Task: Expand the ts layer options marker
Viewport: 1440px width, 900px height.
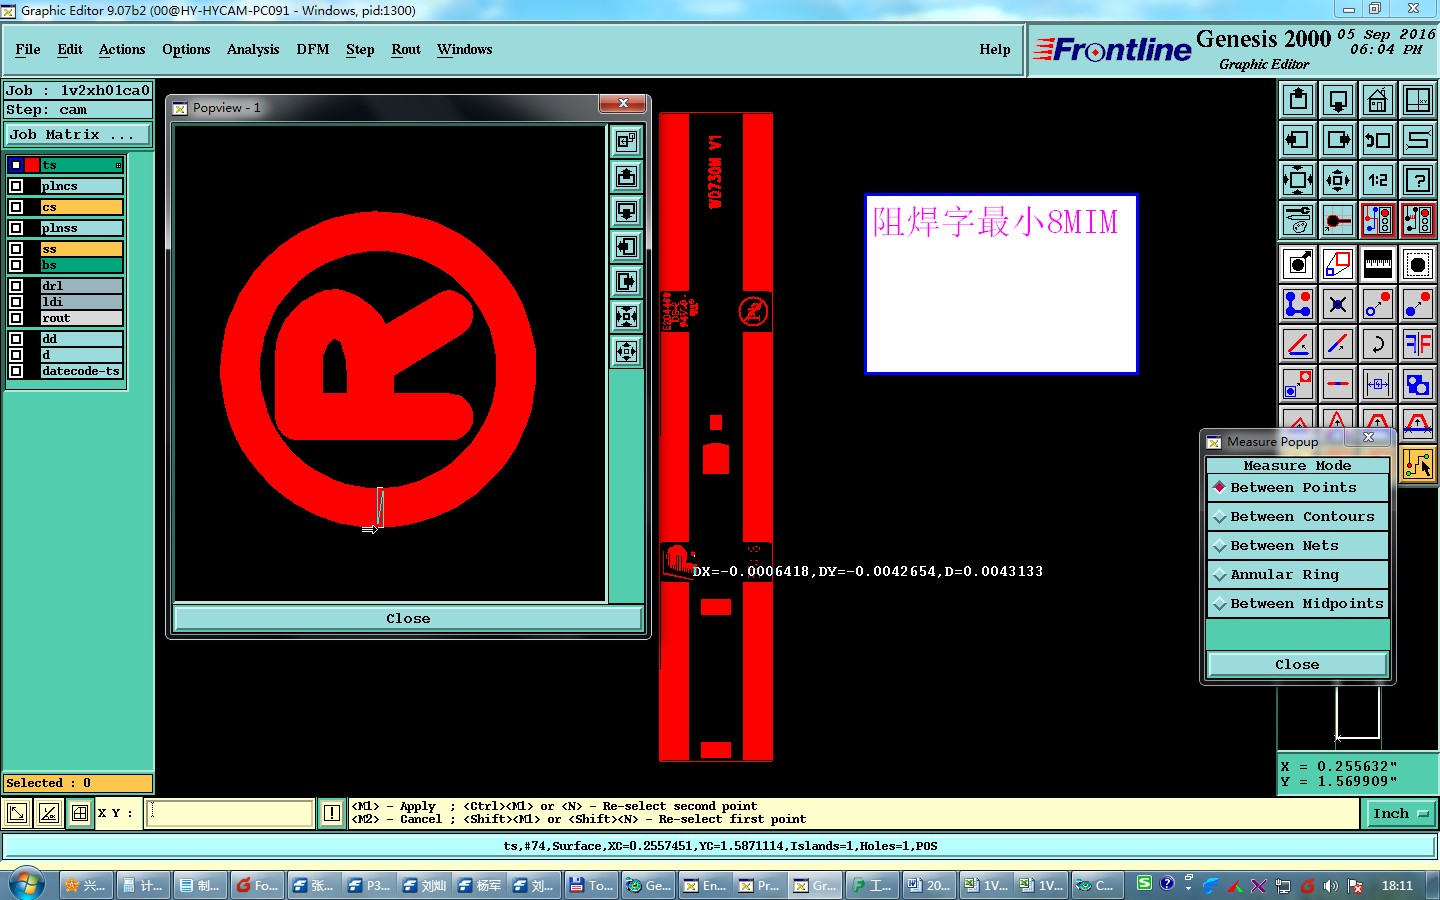Action: (118, 165)
